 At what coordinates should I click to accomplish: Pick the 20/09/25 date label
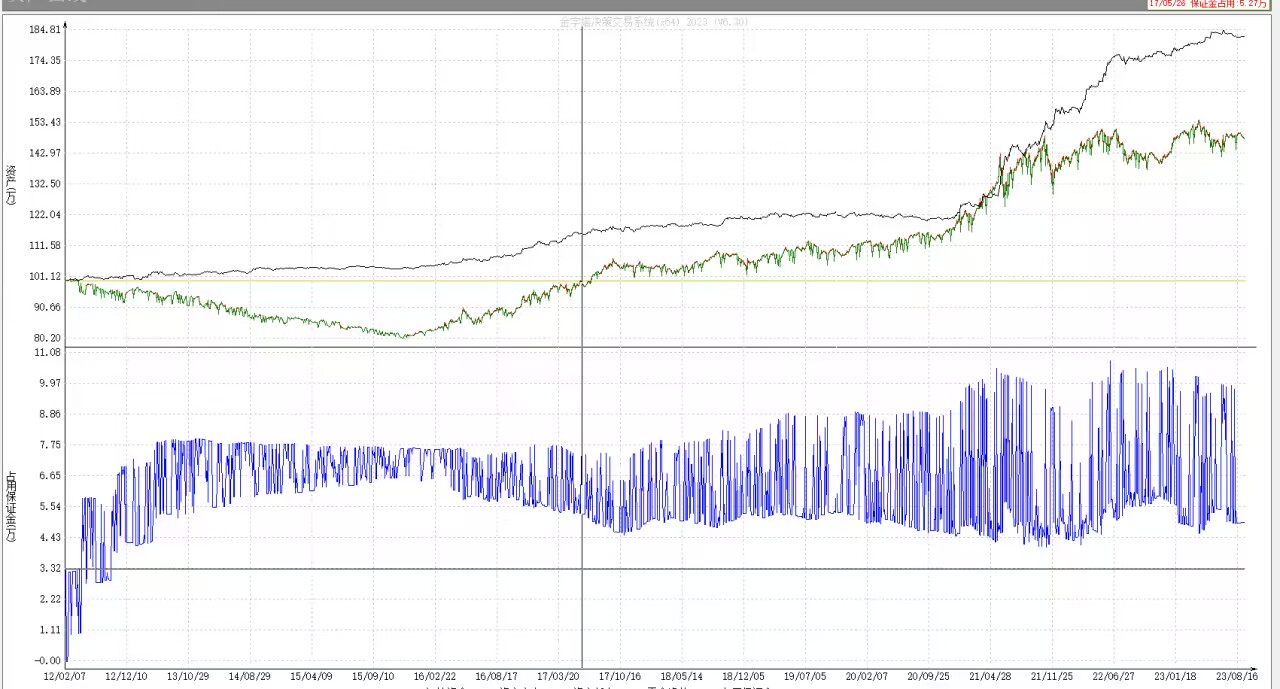coord(928,676)
